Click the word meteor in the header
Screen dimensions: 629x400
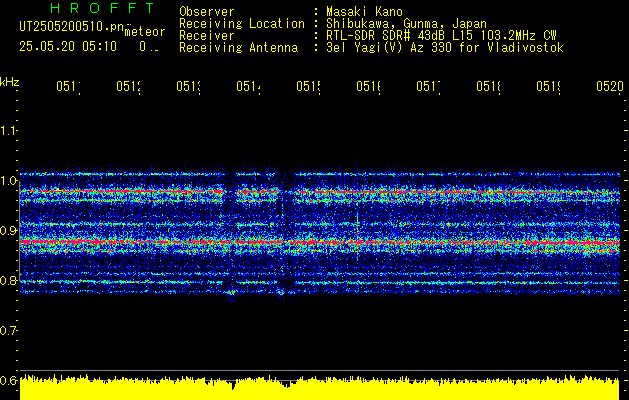145,32
